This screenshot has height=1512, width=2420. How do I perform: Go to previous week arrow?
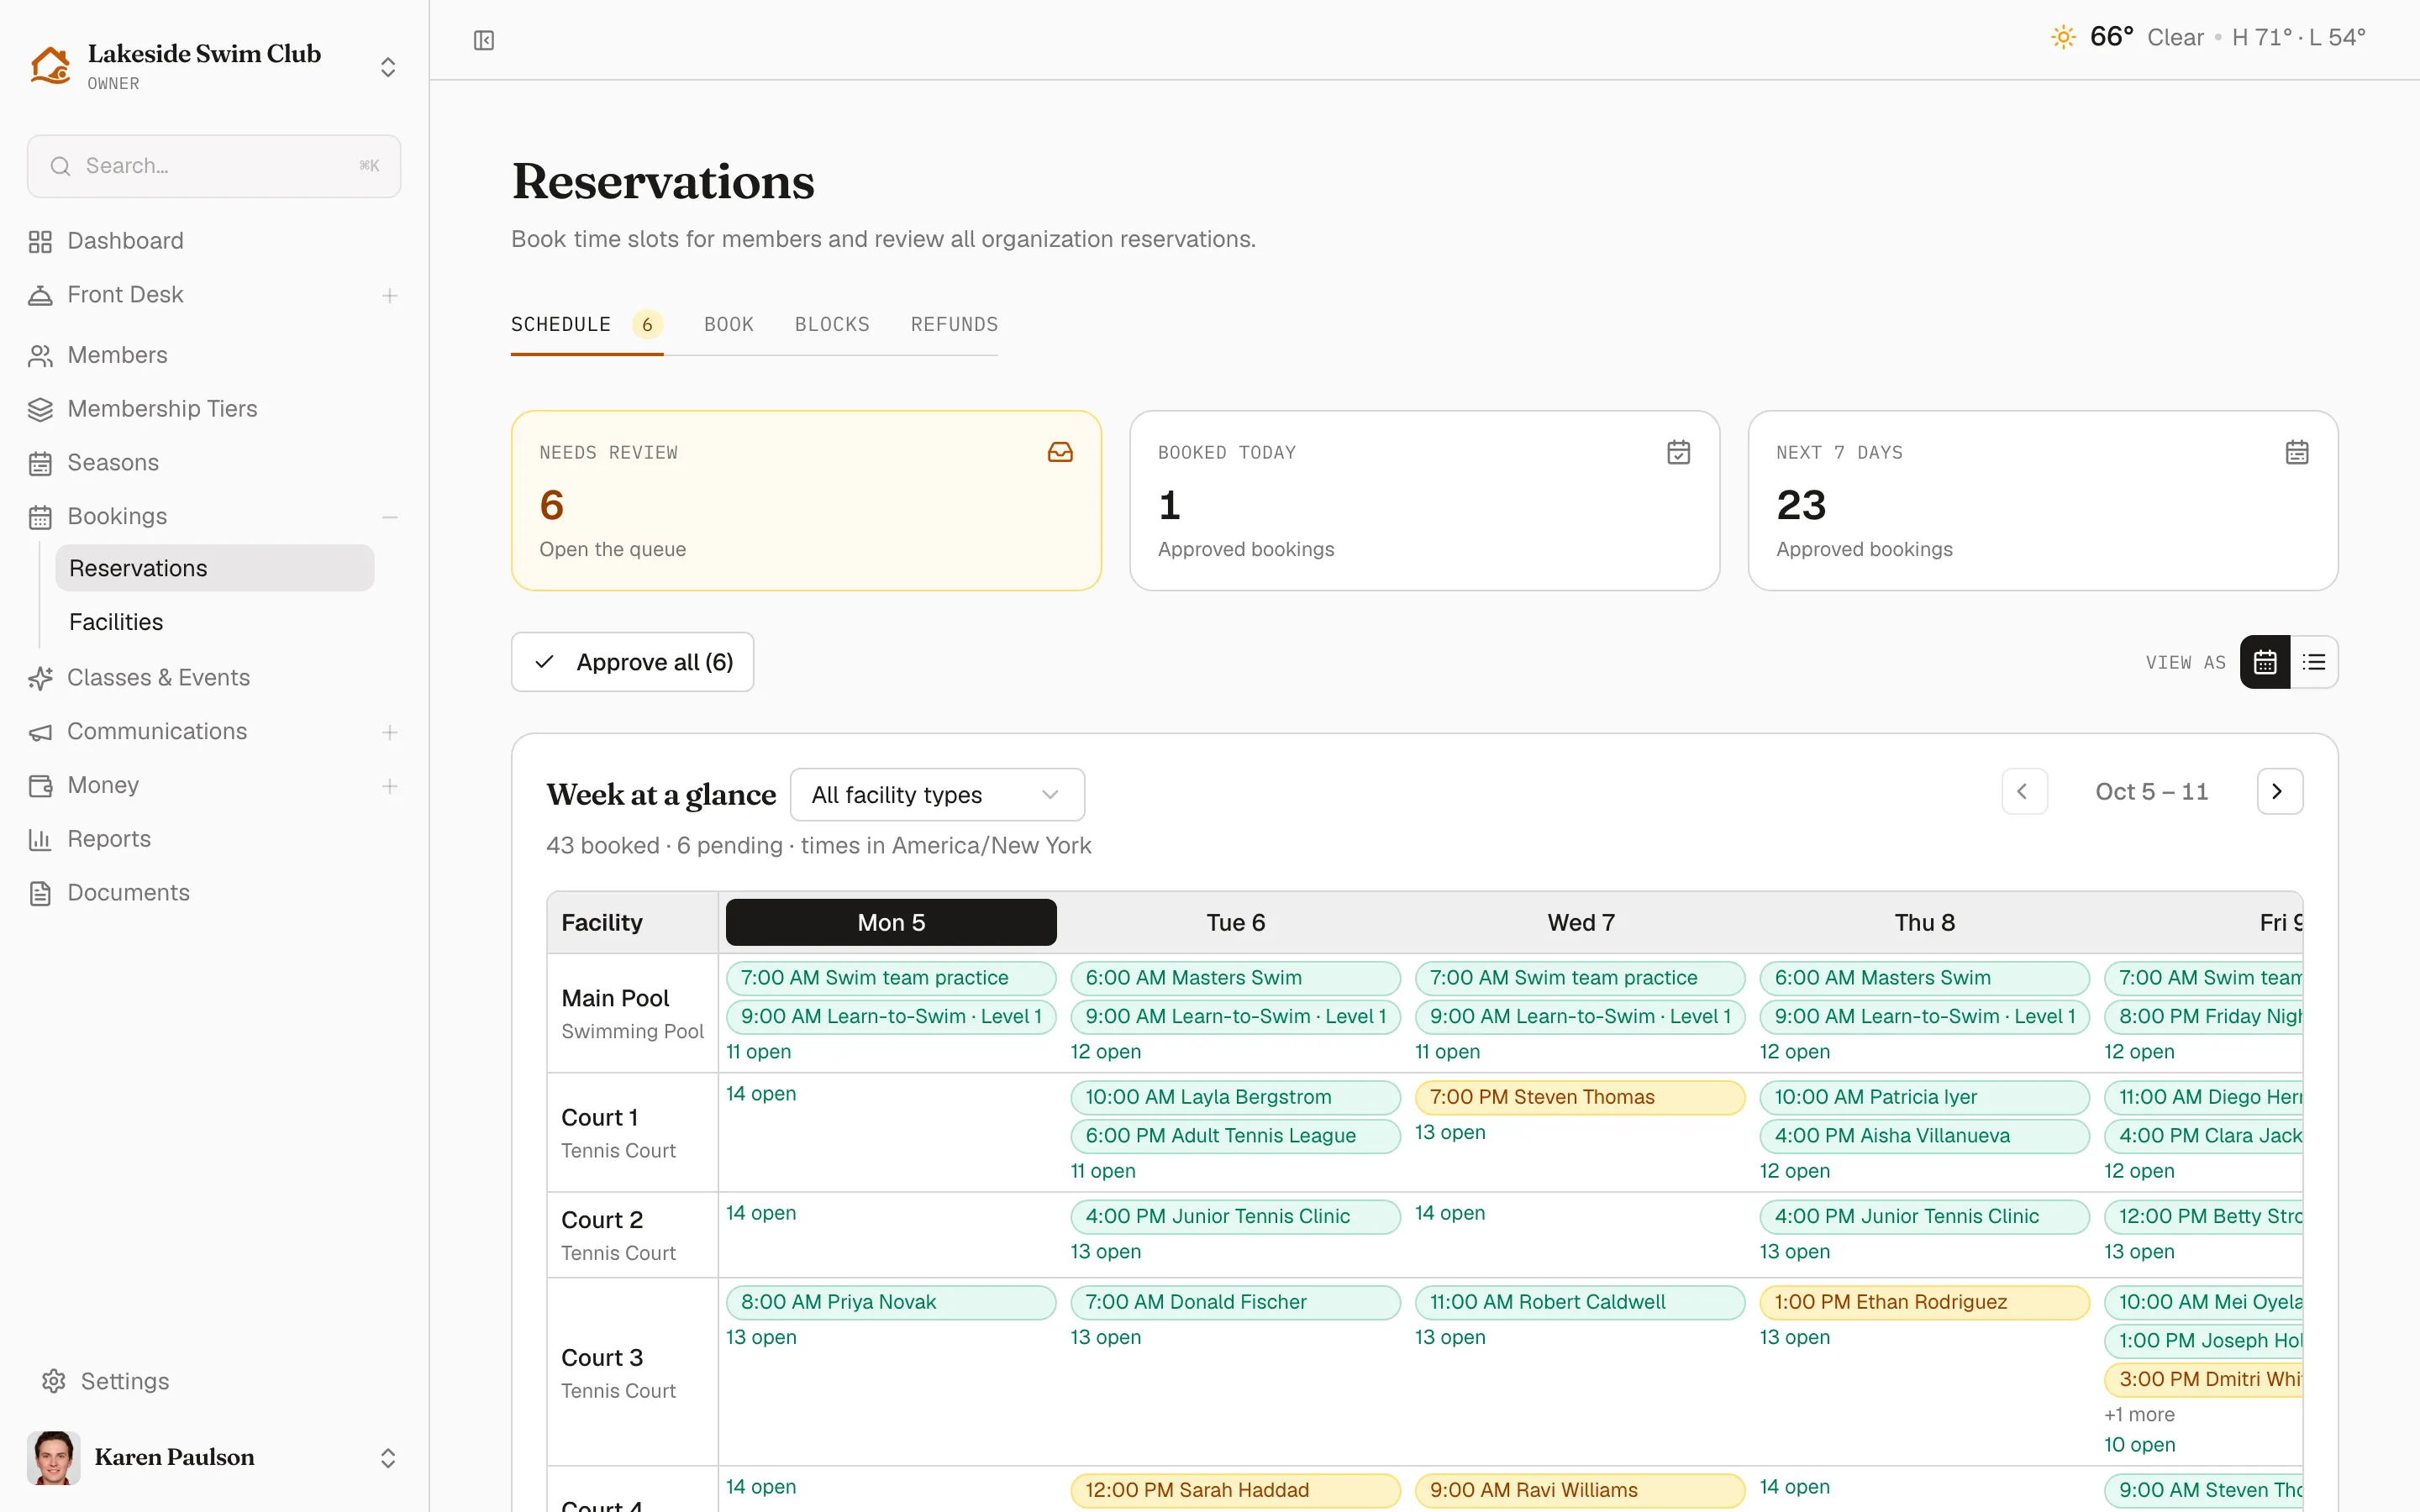2024,792
